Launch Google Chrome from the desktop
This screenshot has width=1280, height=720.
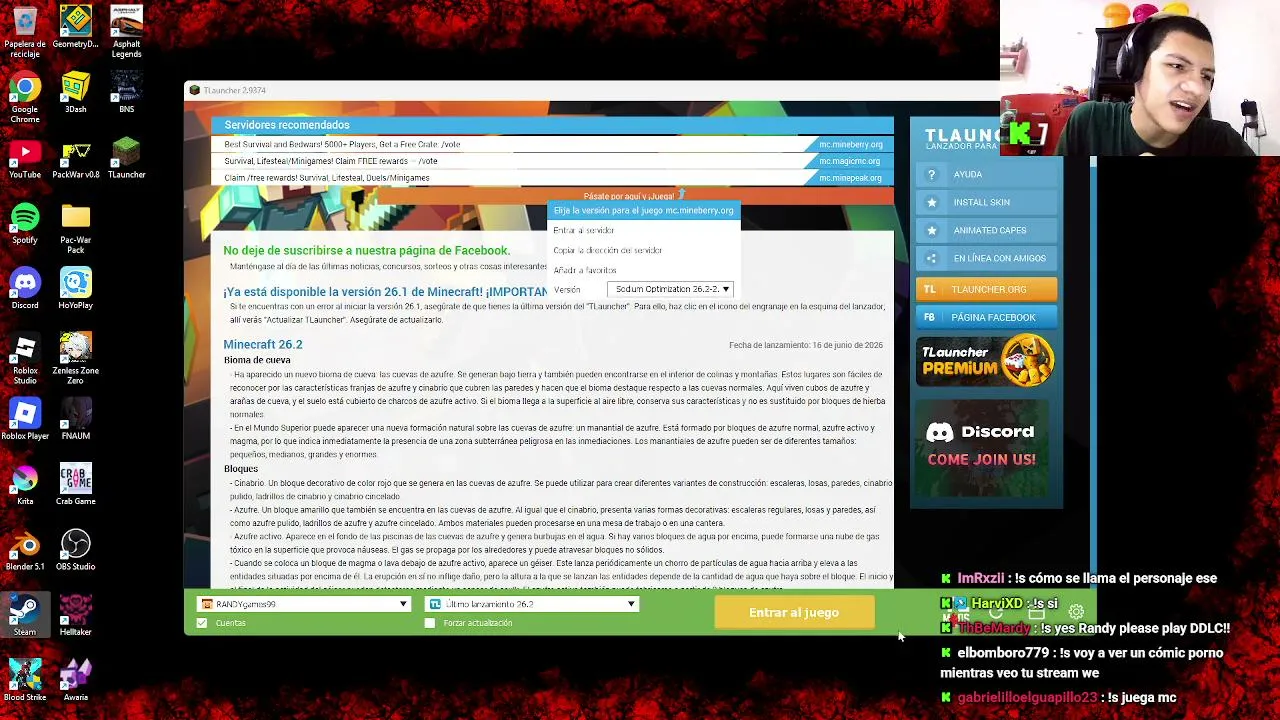point(25,97)
